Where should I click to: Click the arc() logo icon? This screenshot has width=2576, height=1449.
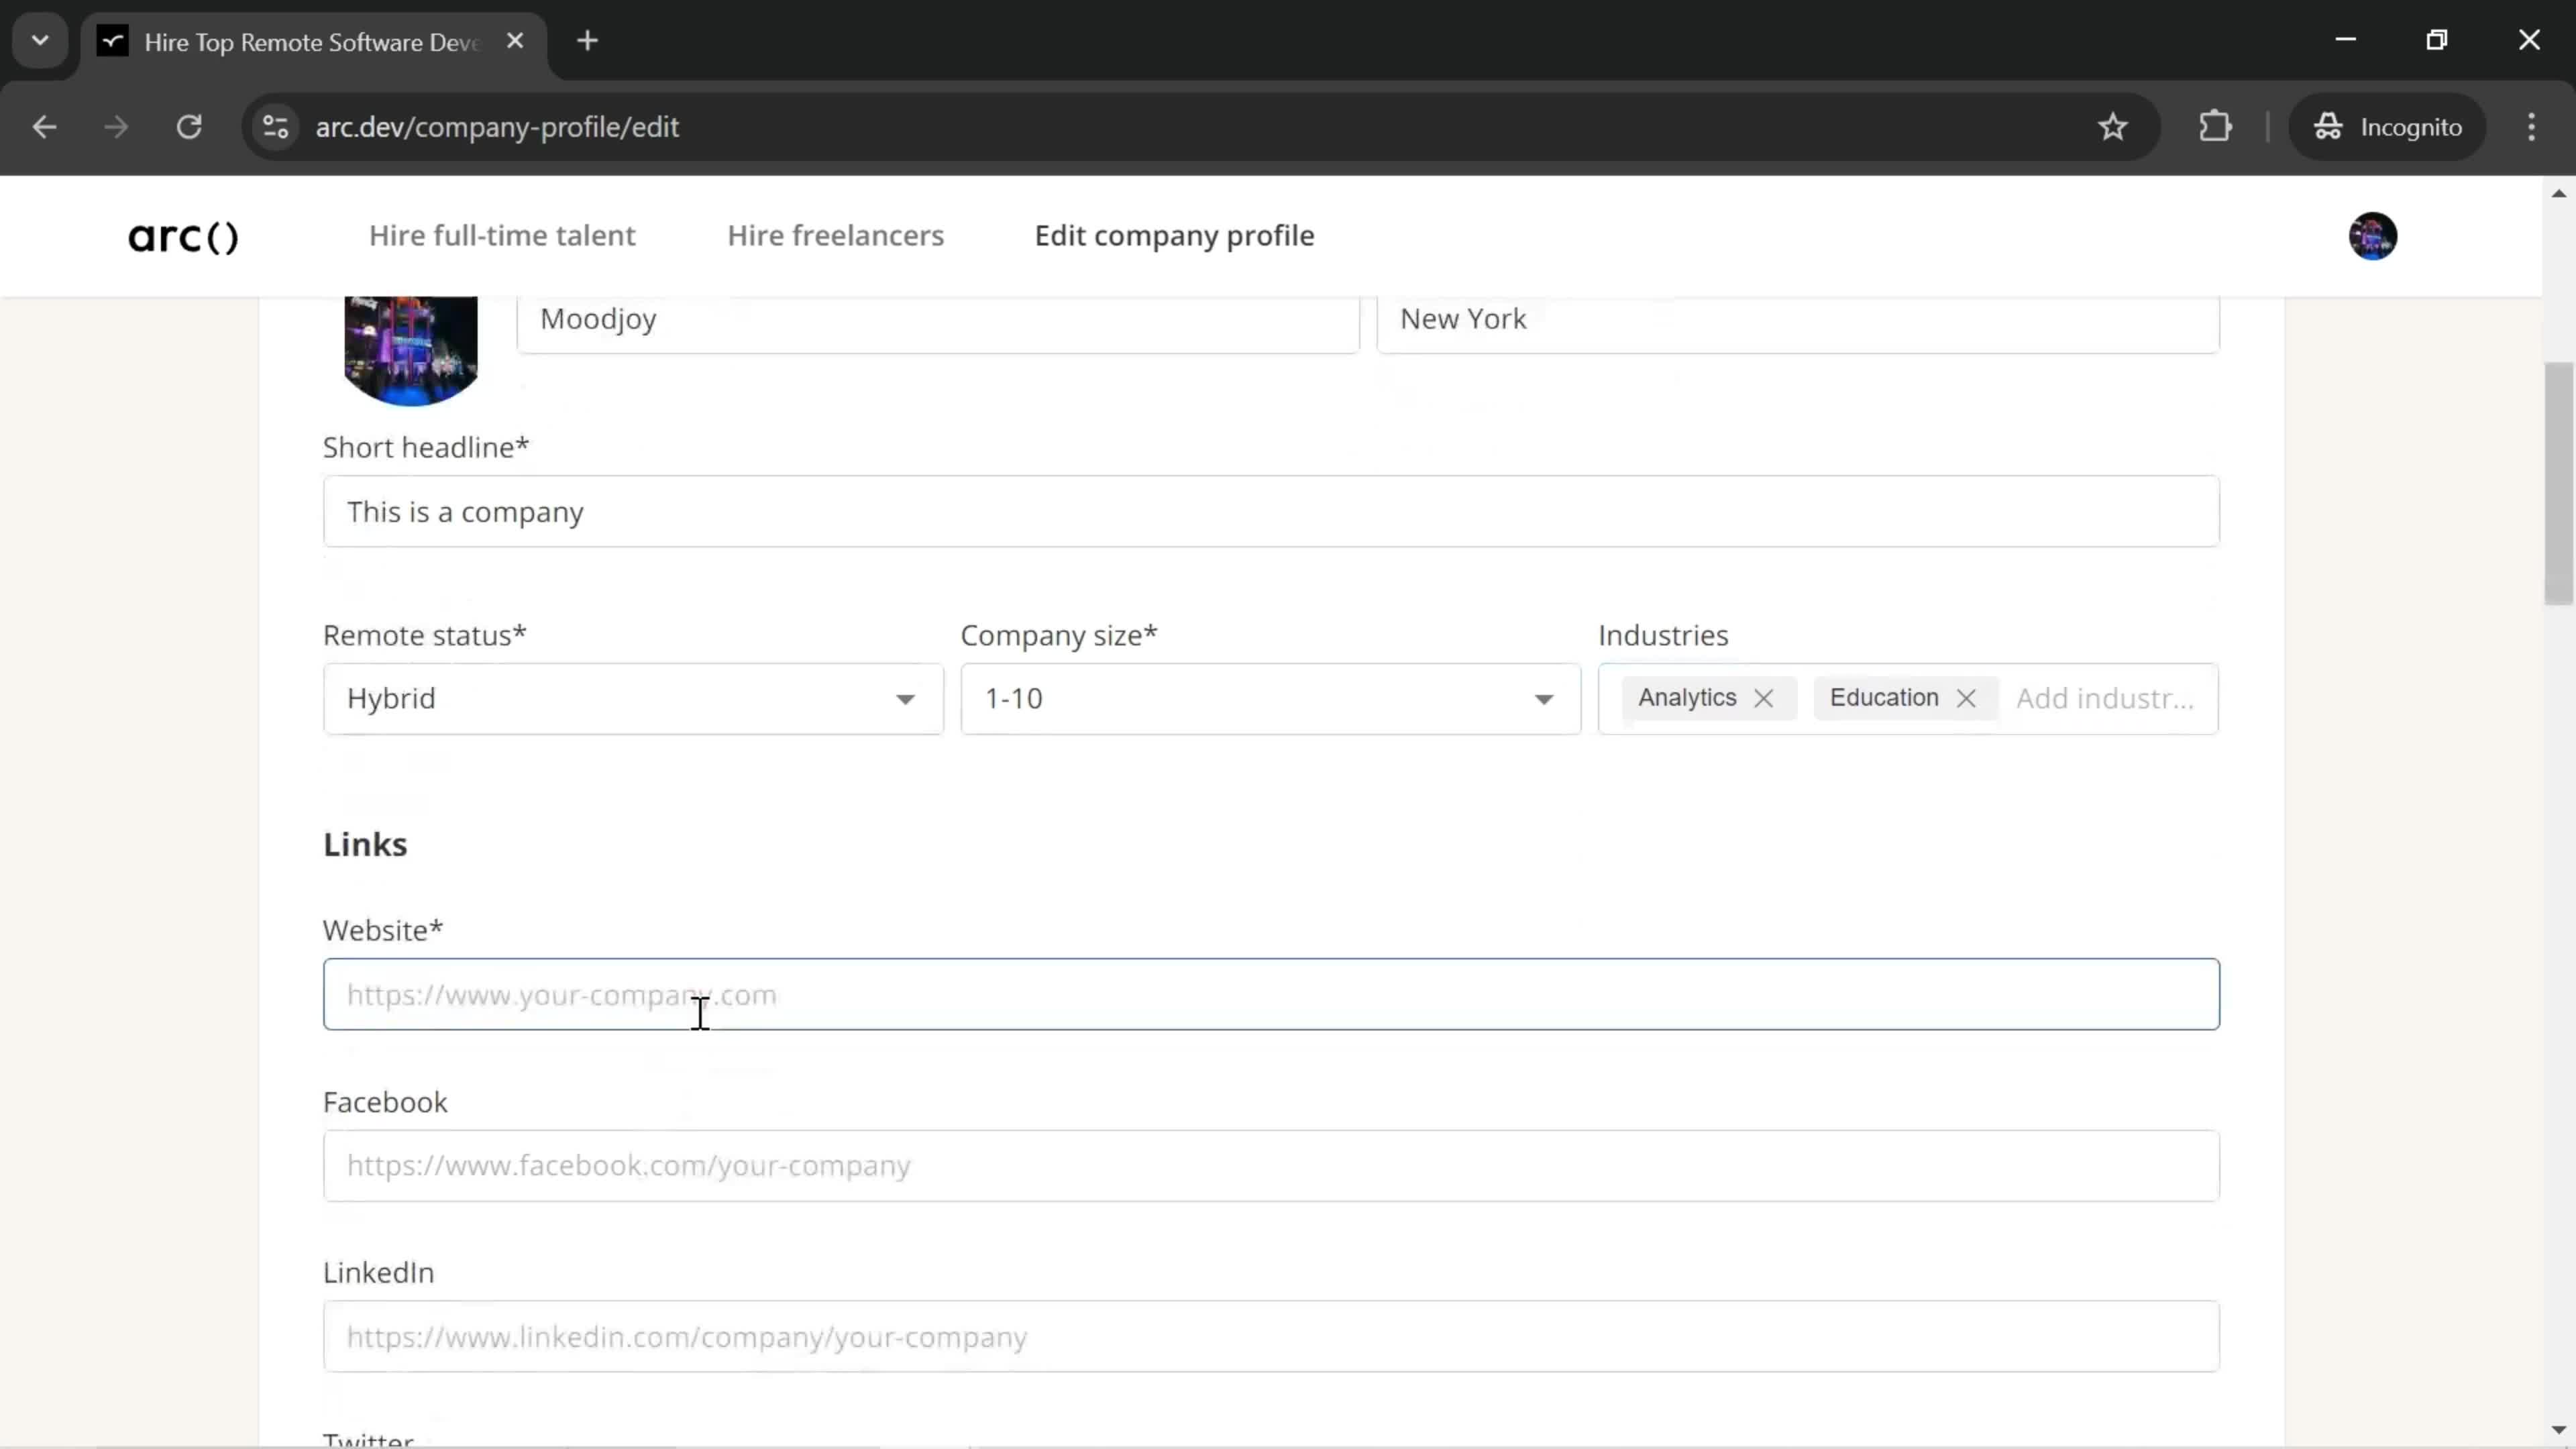point(182,235)
